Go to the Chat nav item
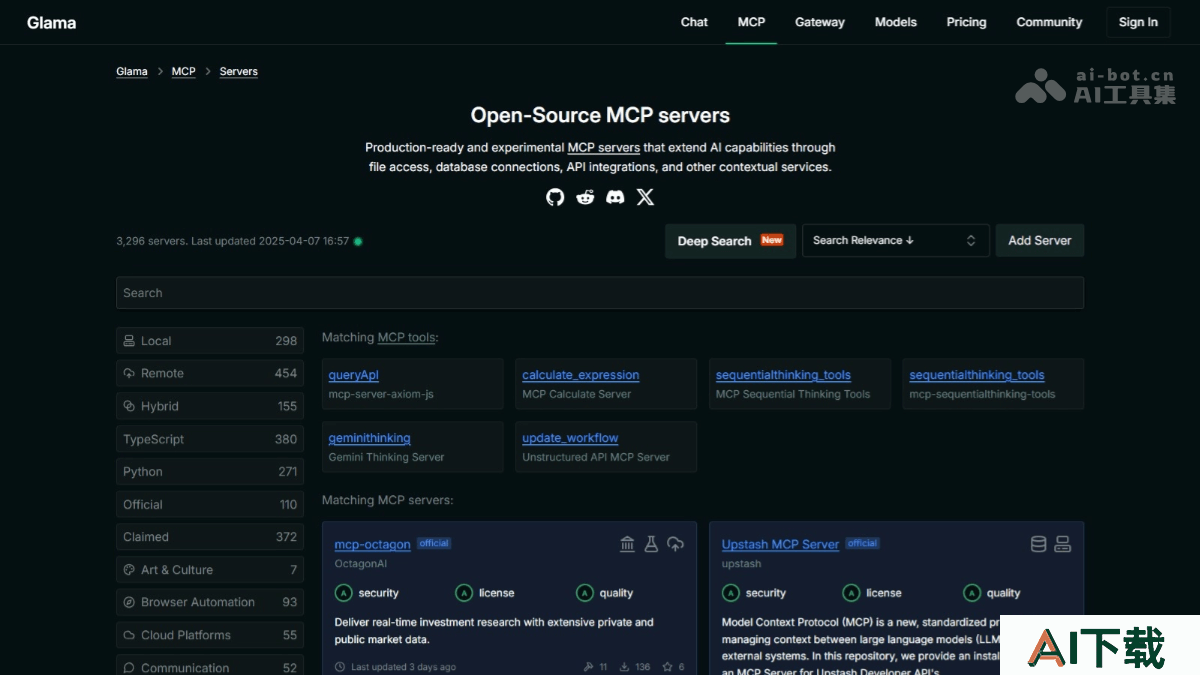The image size is (1200, 675). (694, 22)
